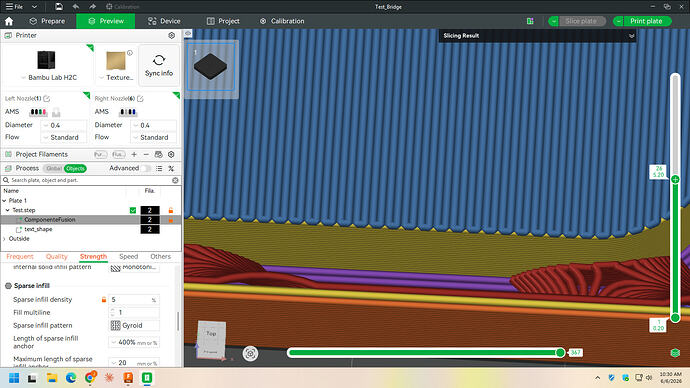Open Sparse infill pattern Gyroid dropdown
Viewport: 690px width, 388px height.
(x=134, y=325)
